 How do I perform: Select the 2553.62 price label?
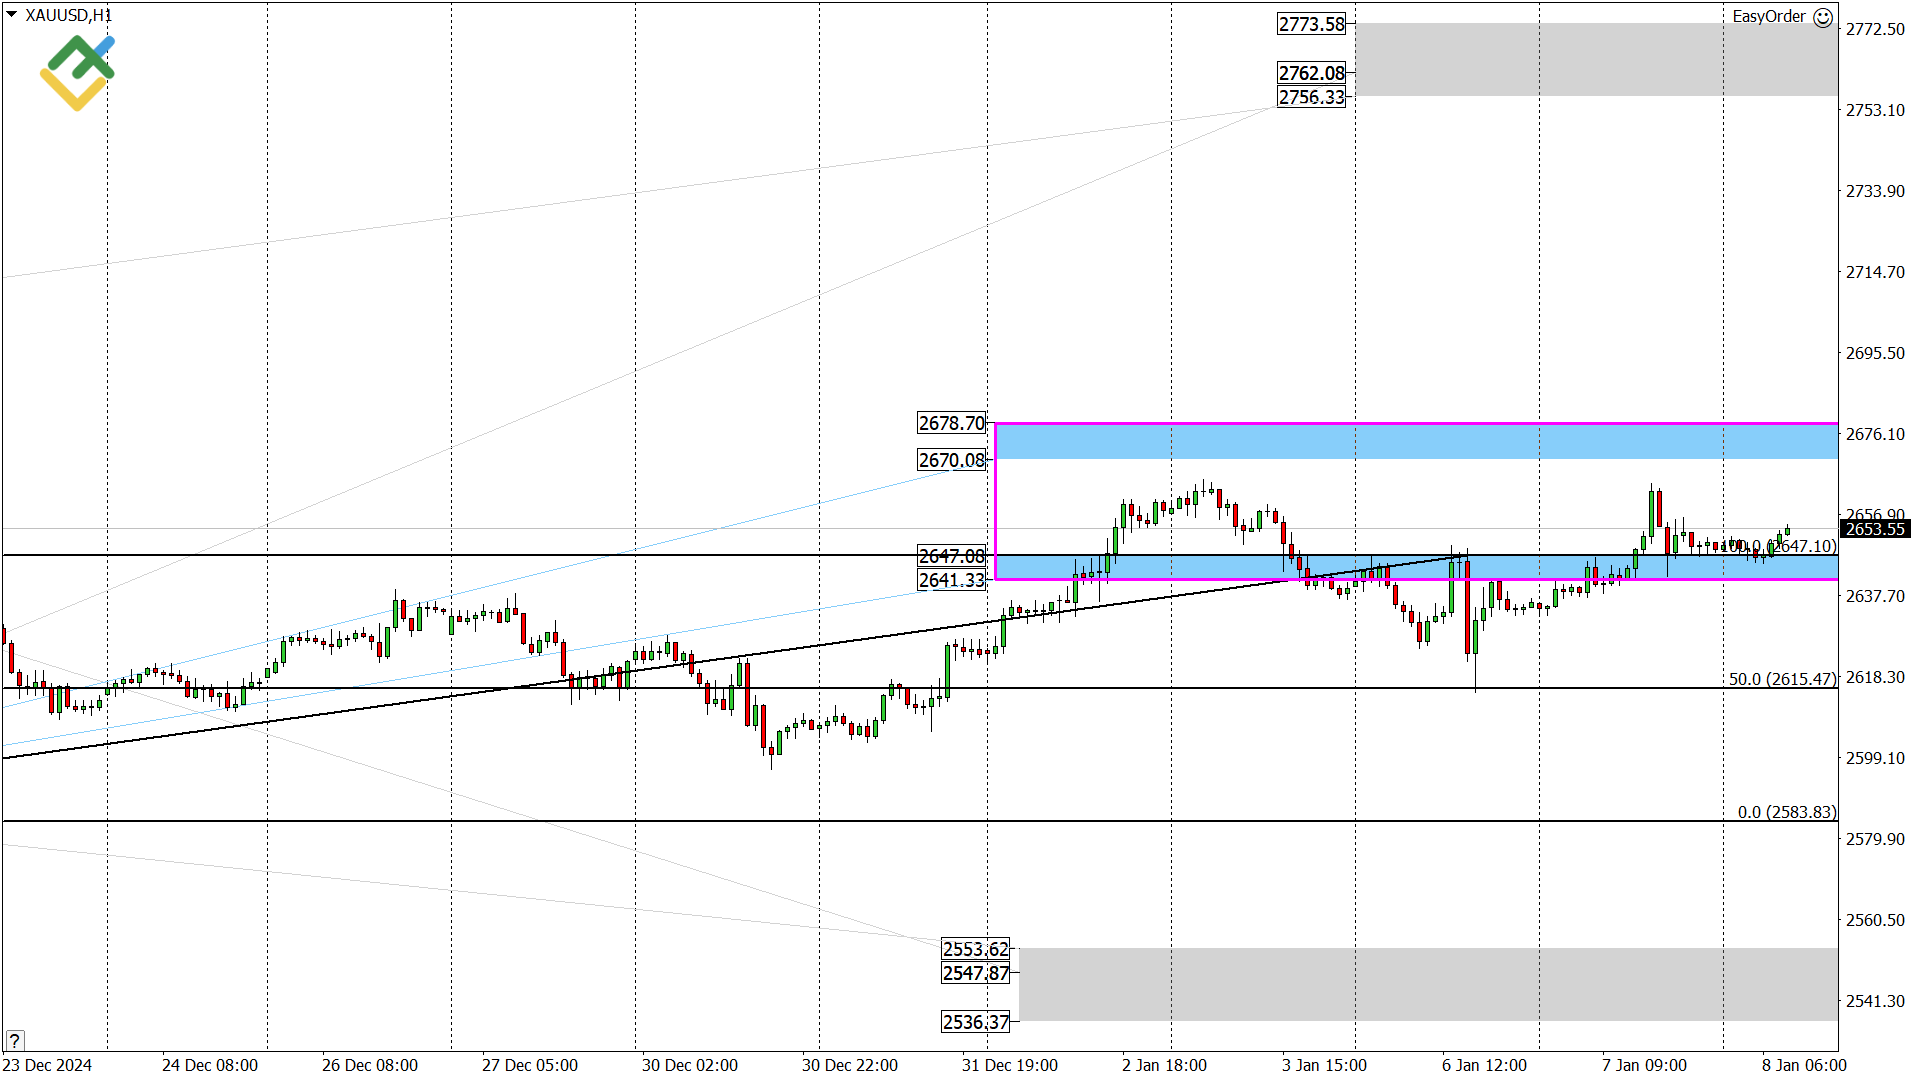click(x=975, y=949)
